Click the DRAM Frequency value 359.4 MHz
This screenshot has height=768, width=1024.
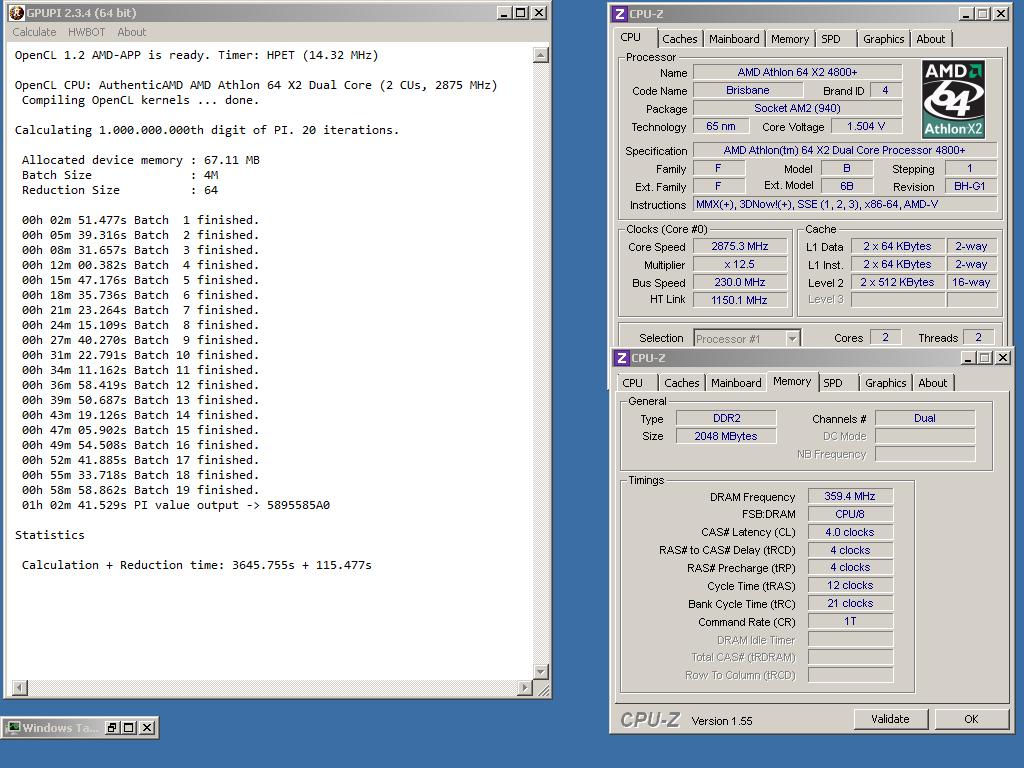850,496
